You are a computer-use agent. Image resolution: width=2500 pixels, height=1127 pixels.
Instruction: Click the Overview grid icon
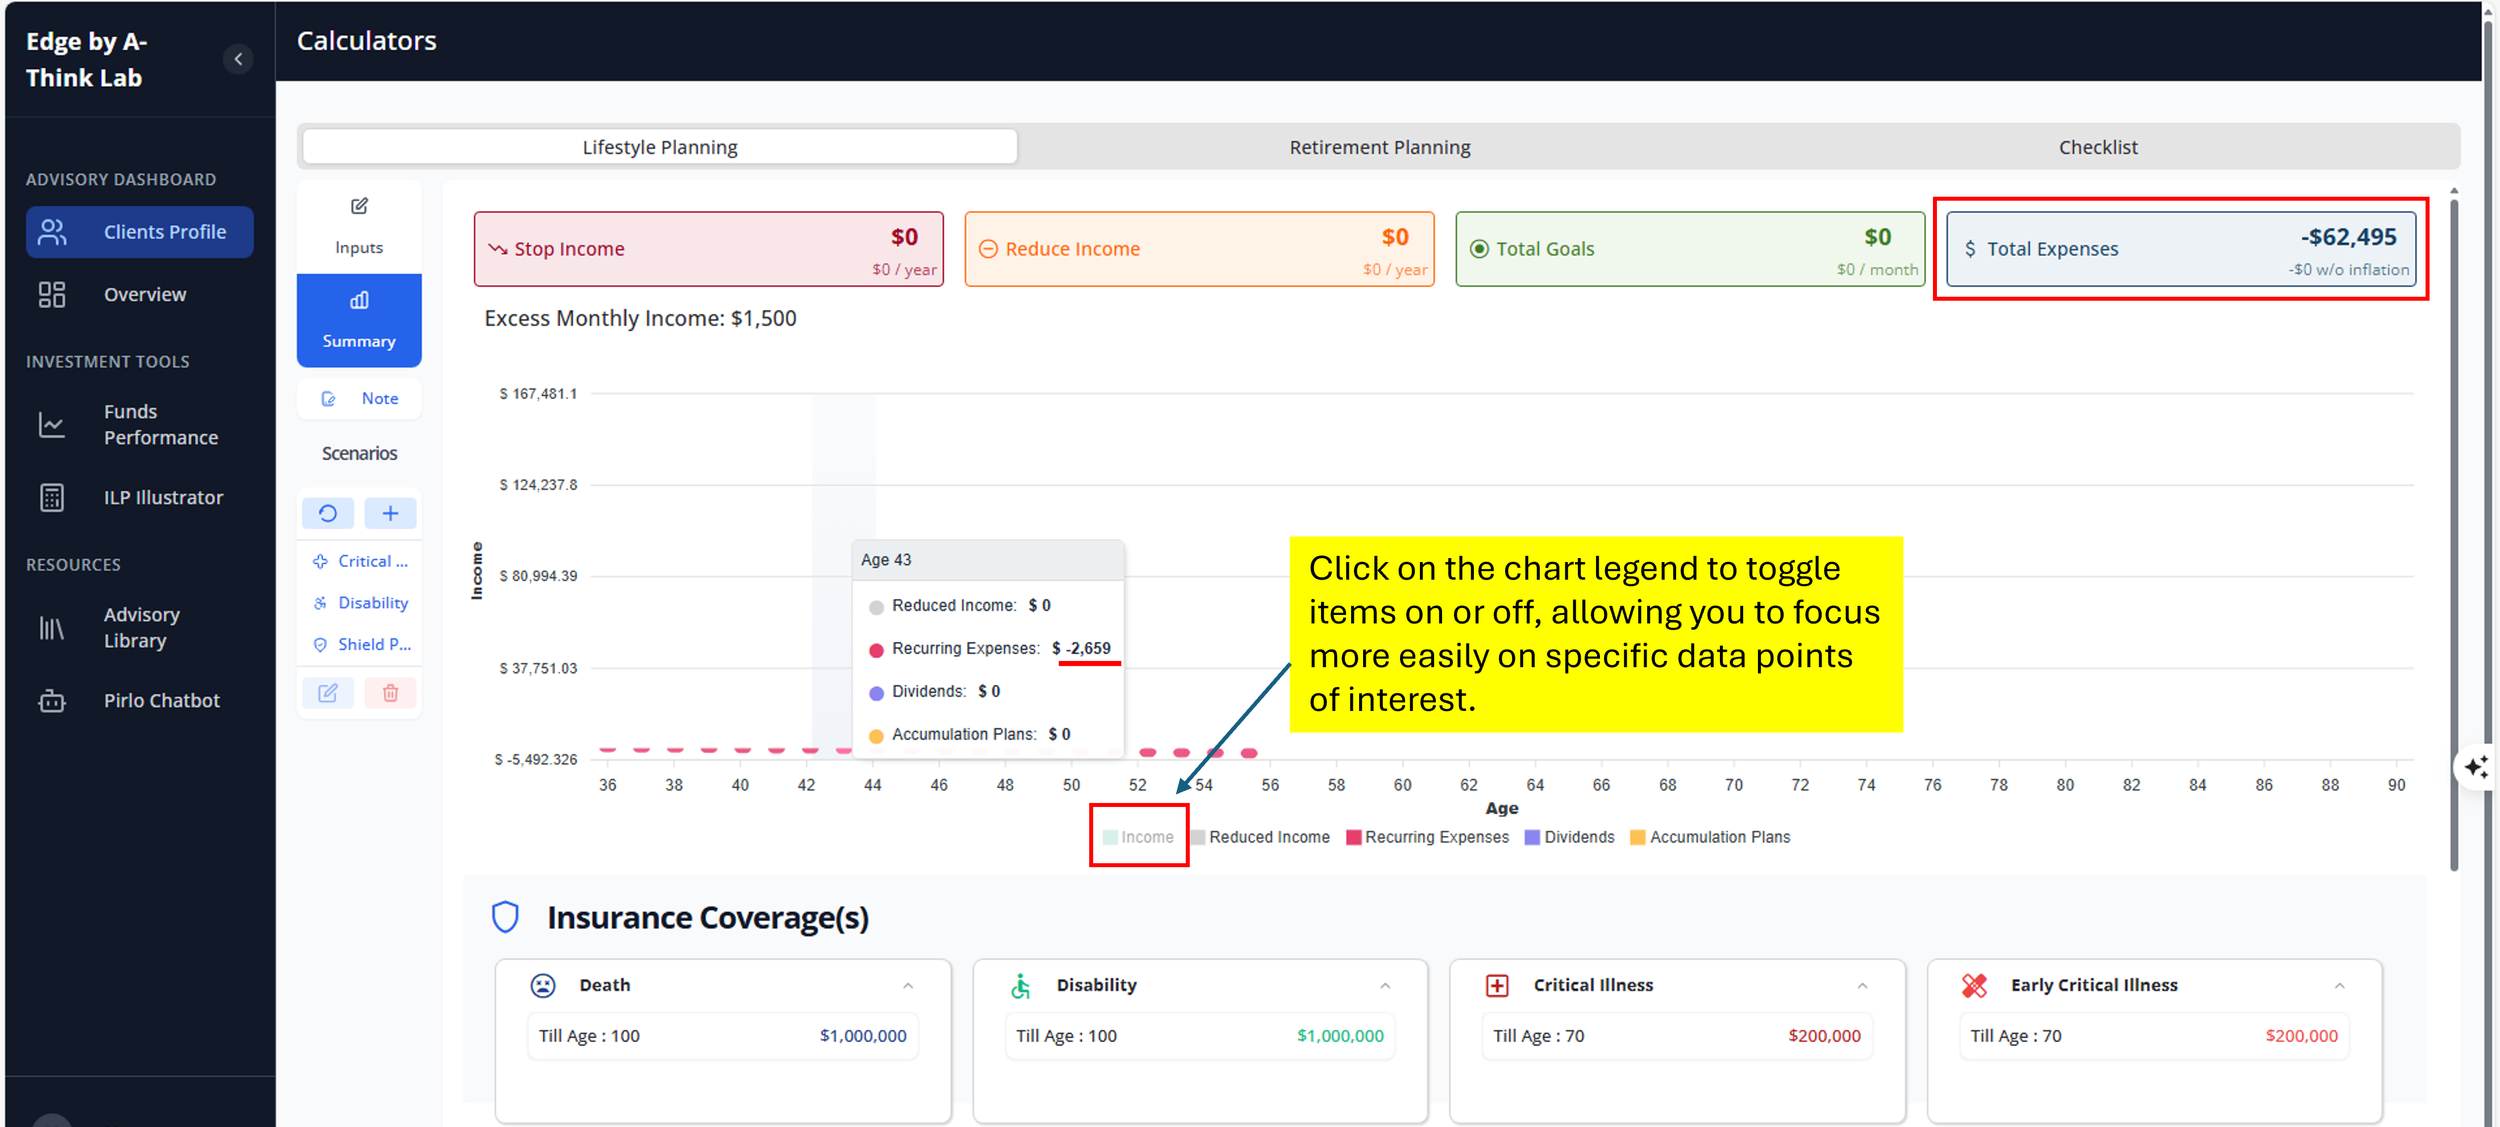pos(52,294)
